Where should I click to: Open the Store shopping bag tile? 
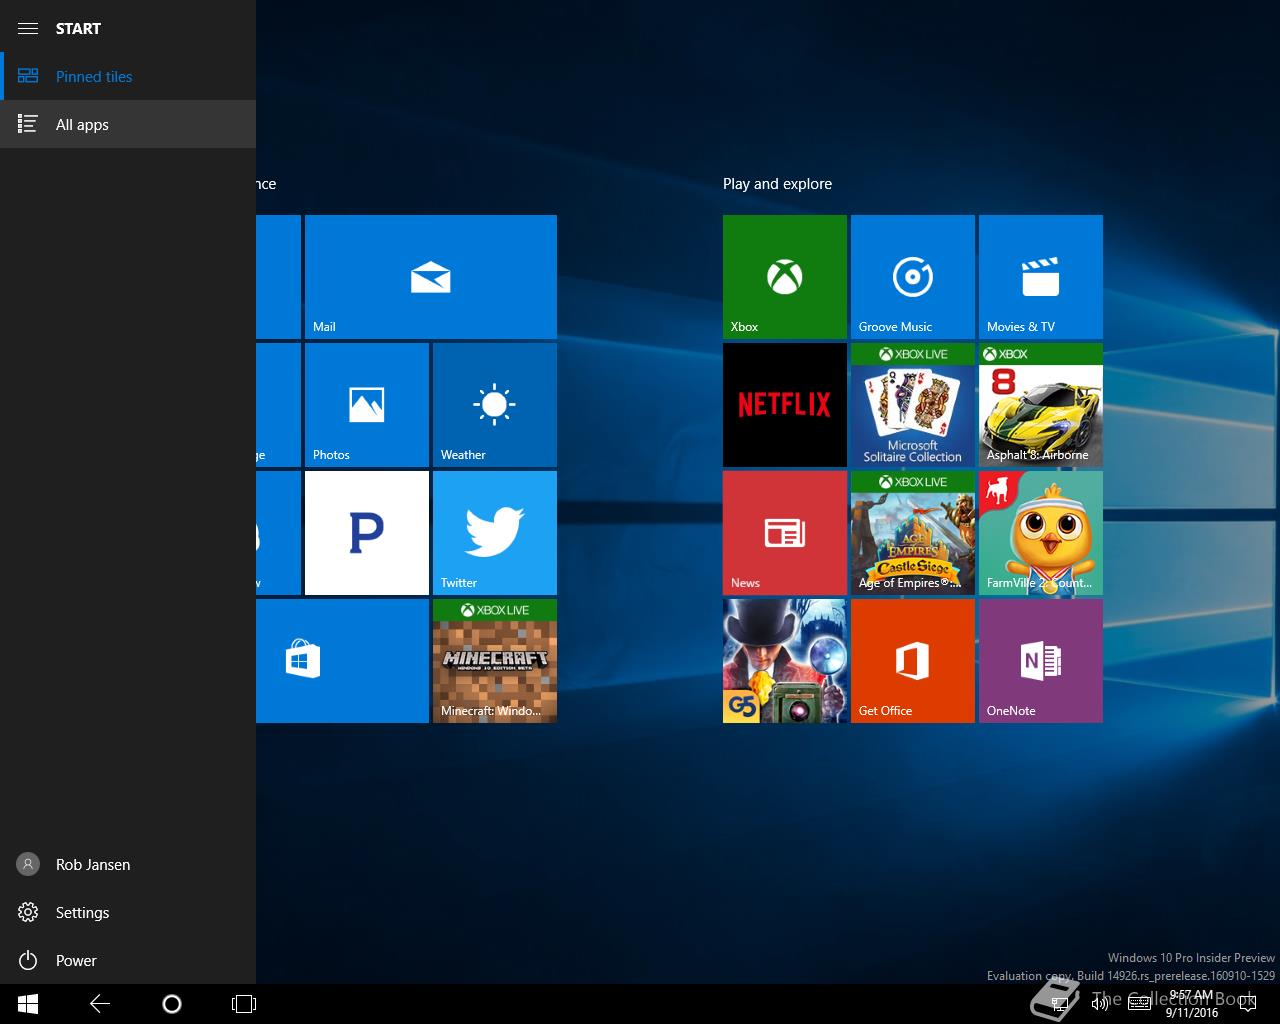(x=342, y=661)
